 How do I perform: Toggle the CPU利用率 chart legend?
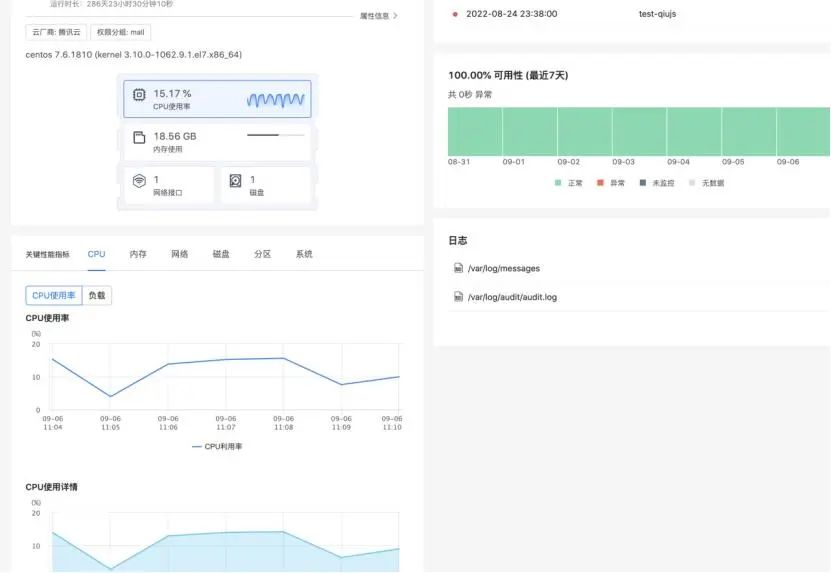coord(217,447)
